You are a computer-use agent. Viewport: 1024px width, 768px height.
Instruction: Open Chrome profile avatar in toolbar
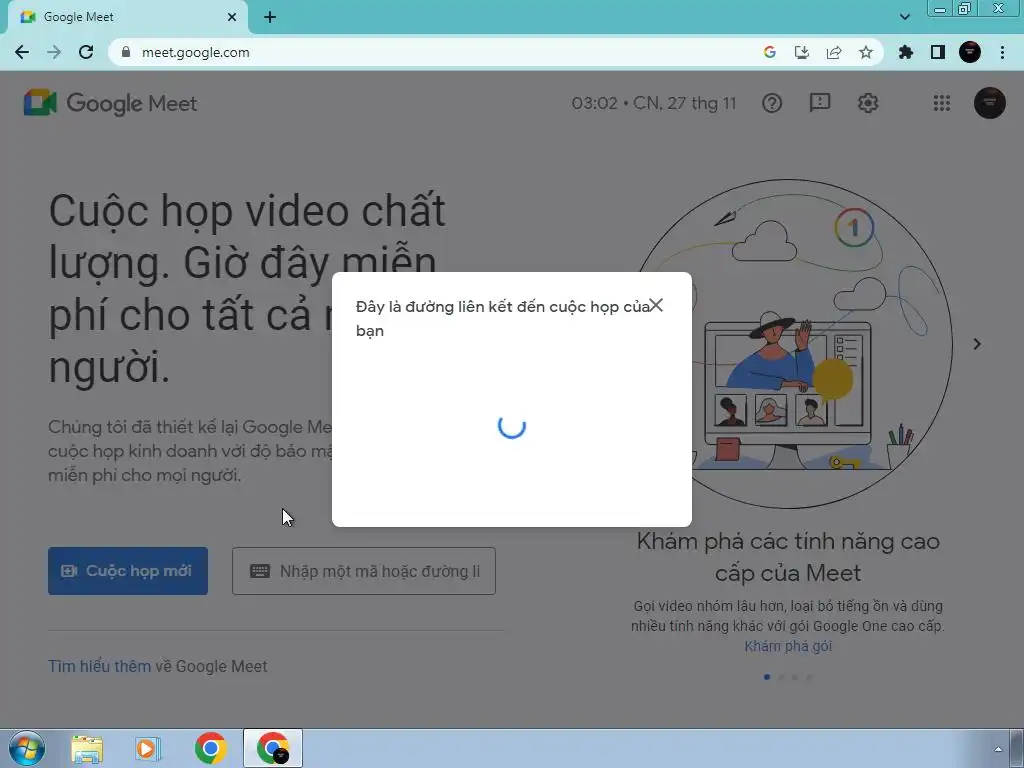point(970,52)
